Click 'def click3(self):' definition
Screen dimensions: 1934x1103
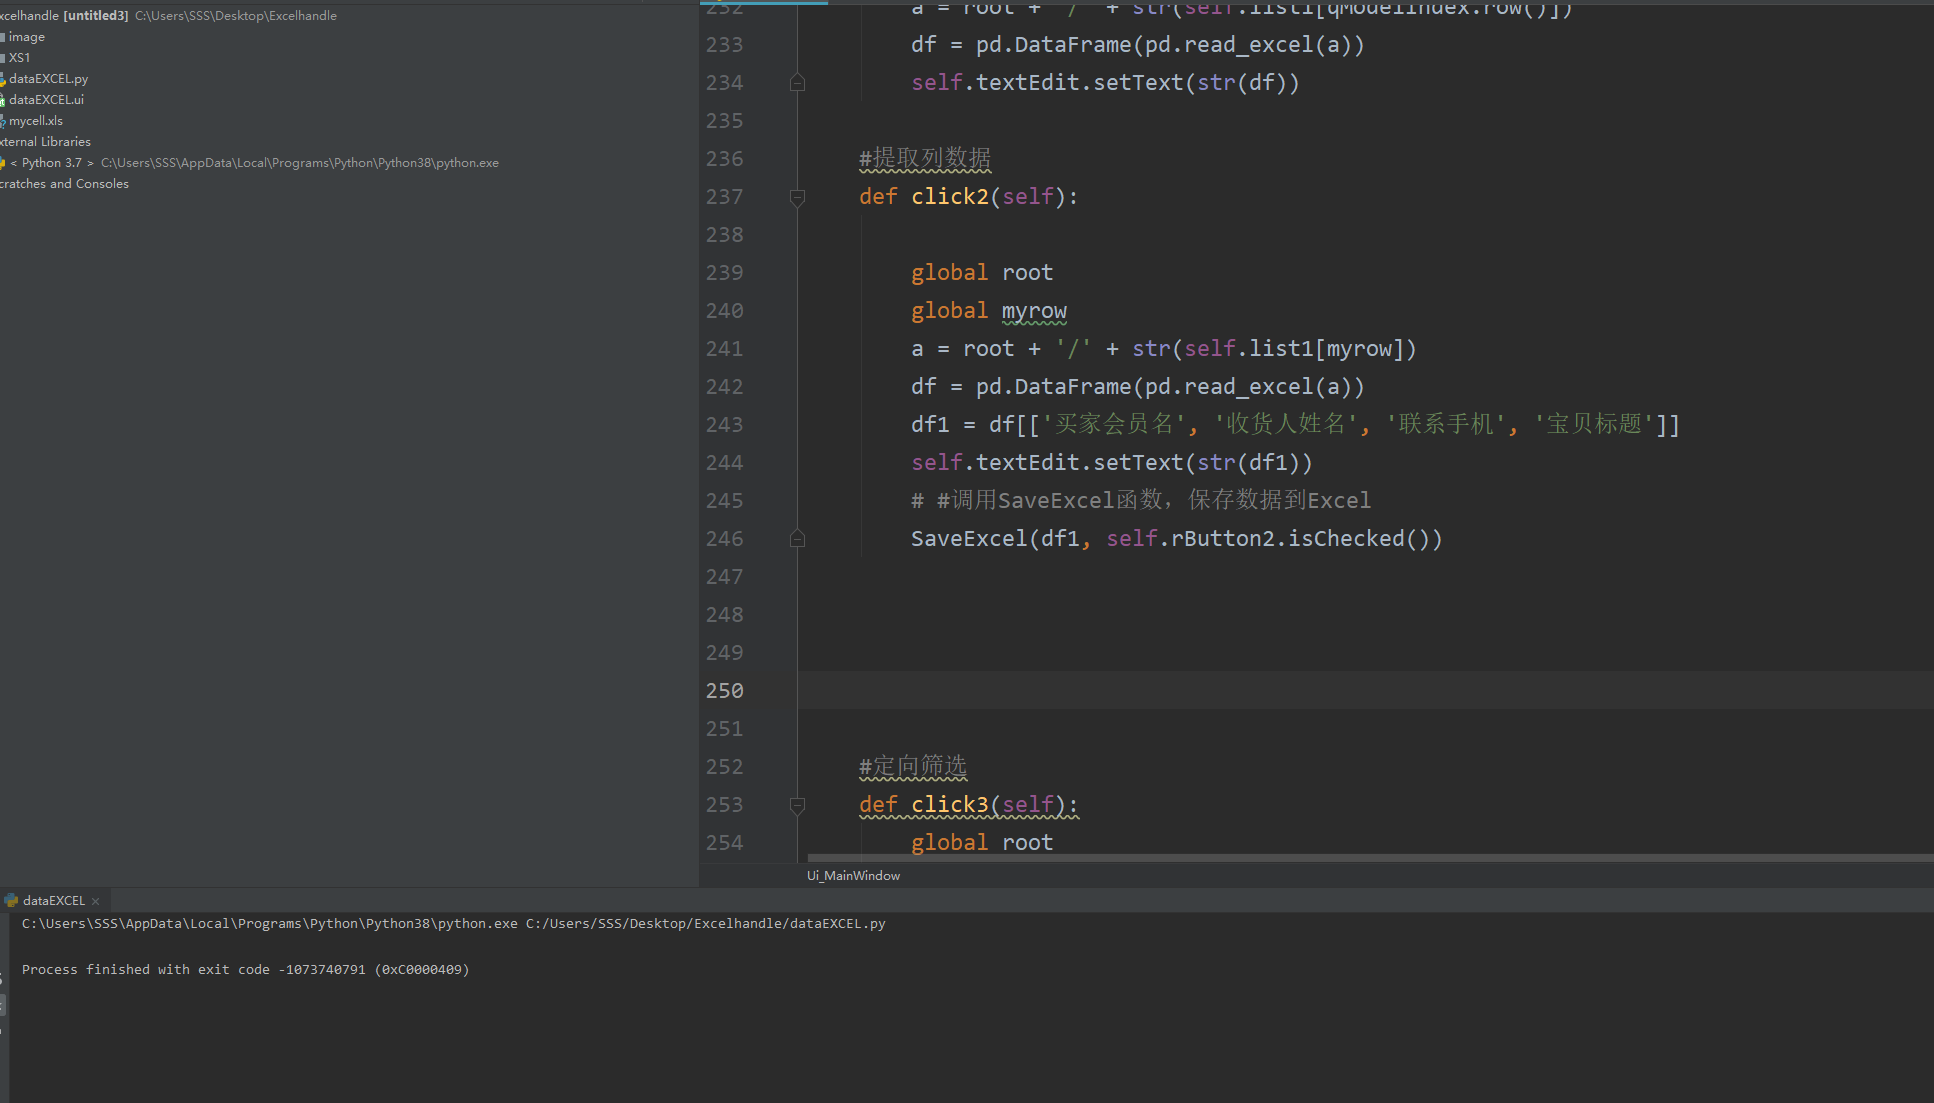[968, 805]
